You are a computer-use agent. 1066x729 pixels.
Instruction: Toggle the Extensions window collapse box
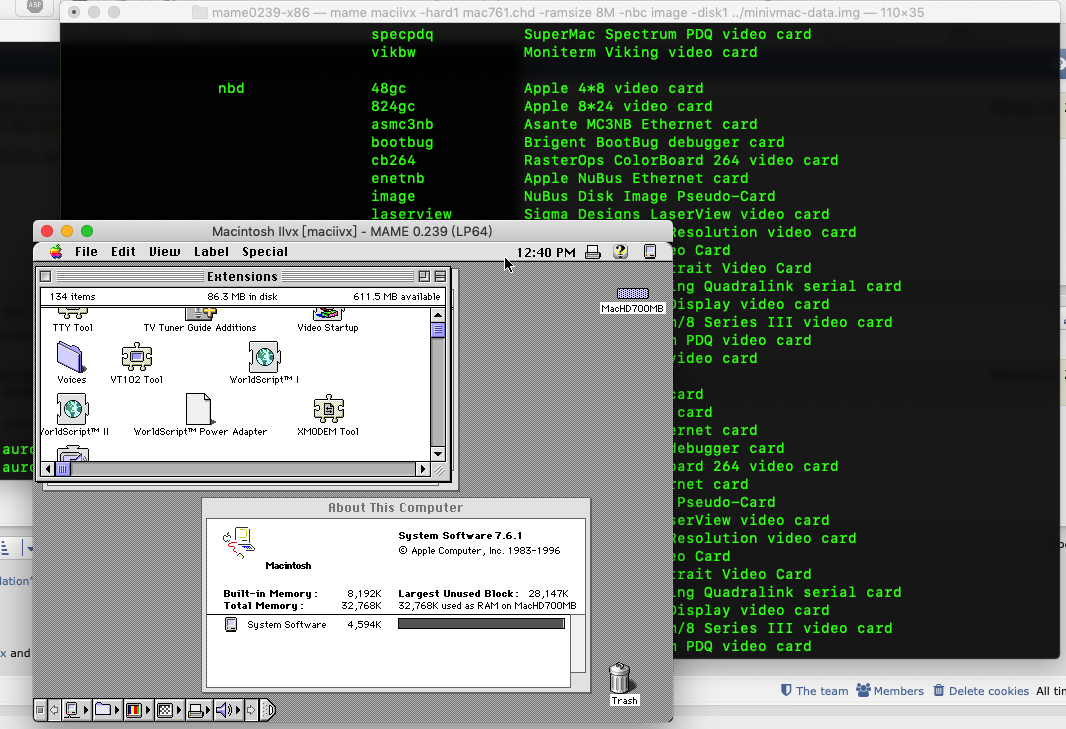(440, 276)
